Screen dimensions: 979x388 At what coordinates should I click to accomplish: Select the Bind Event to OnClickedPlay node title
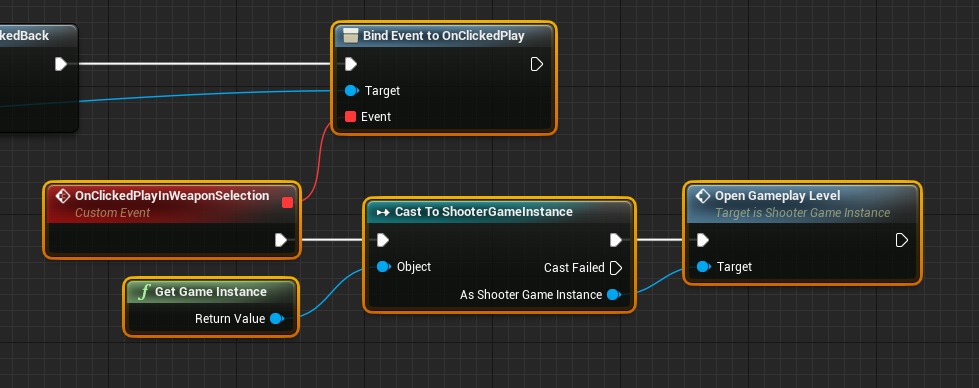tap(444, 36)
